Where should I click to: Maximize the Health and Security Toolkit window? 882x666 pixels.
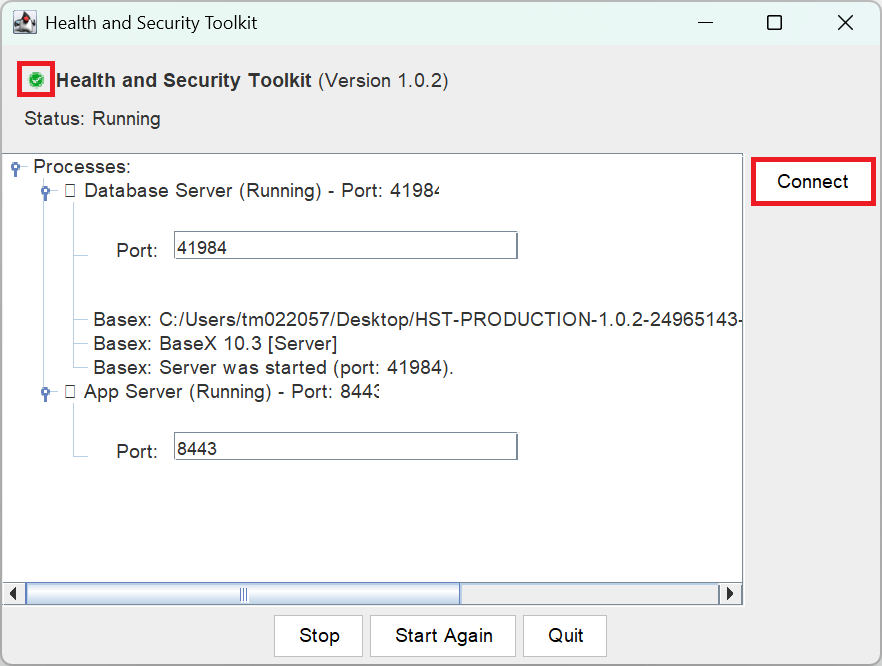pos(774,23)
